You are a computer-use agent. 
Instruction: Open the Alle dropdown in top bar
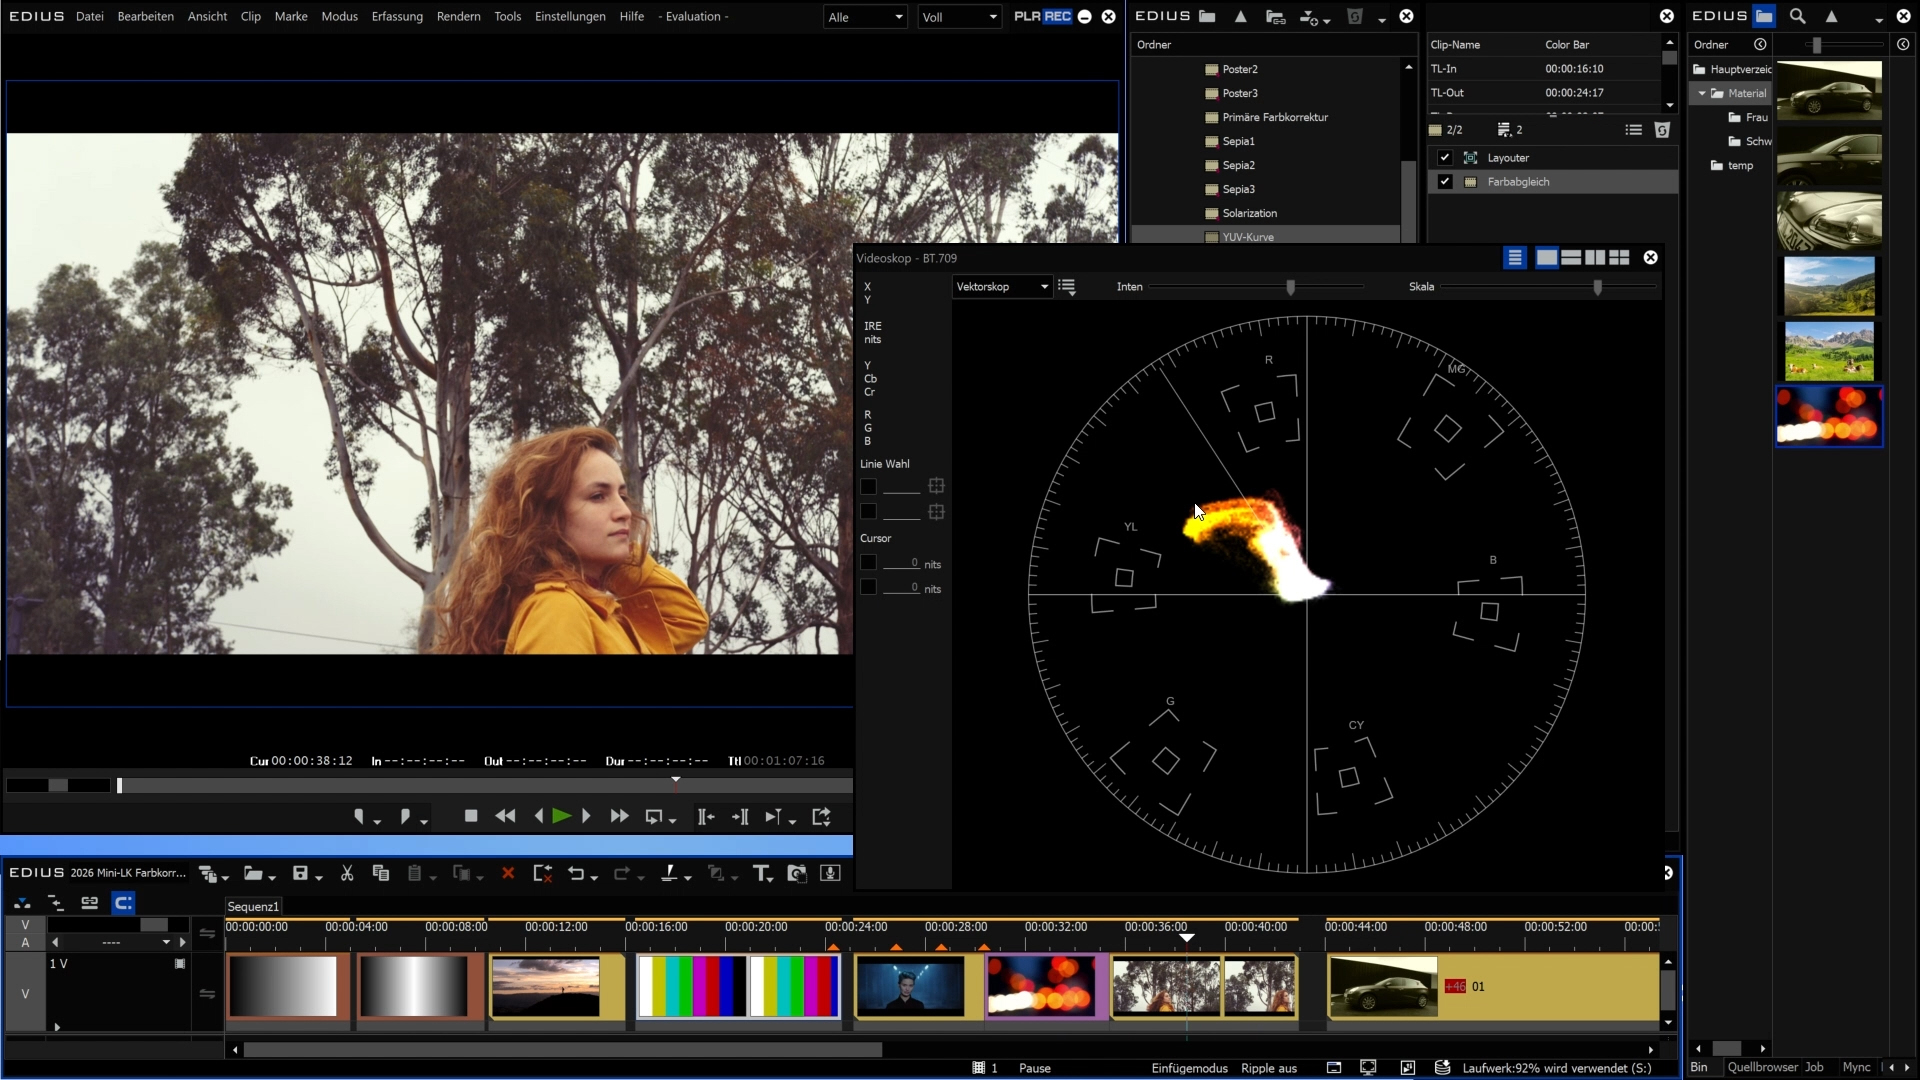865,17
